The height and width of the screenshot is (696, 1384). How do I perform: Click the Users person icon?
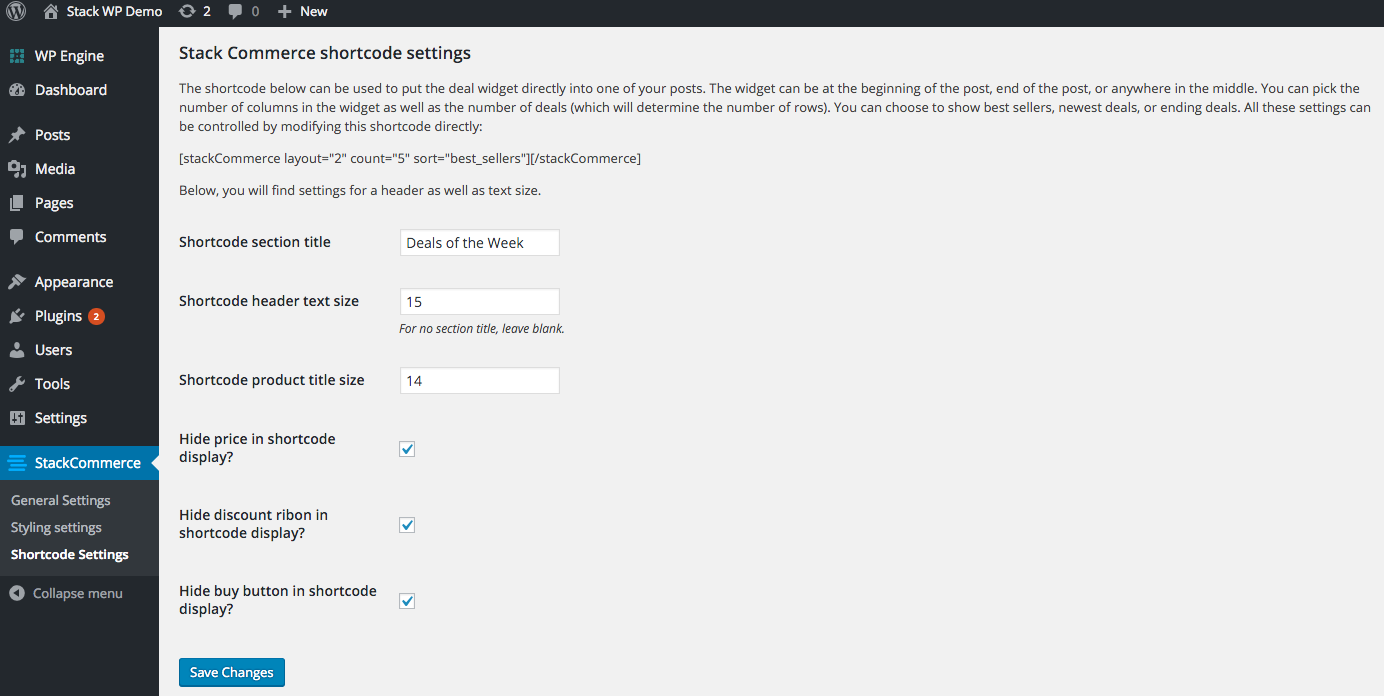pyautogui.click(x=16, y=350)
